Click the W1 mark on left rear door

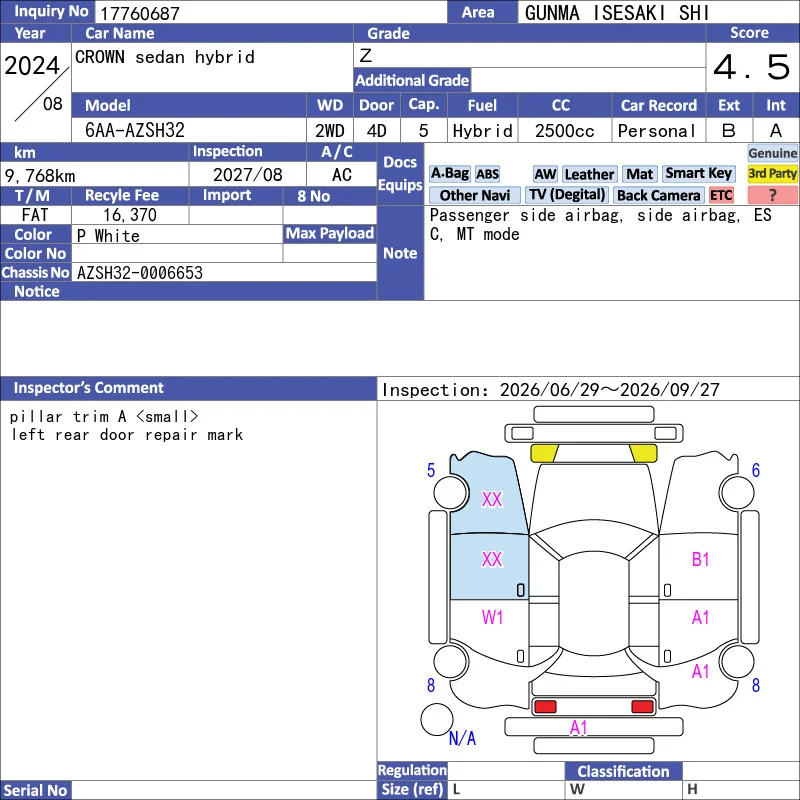tap(492, 618)
